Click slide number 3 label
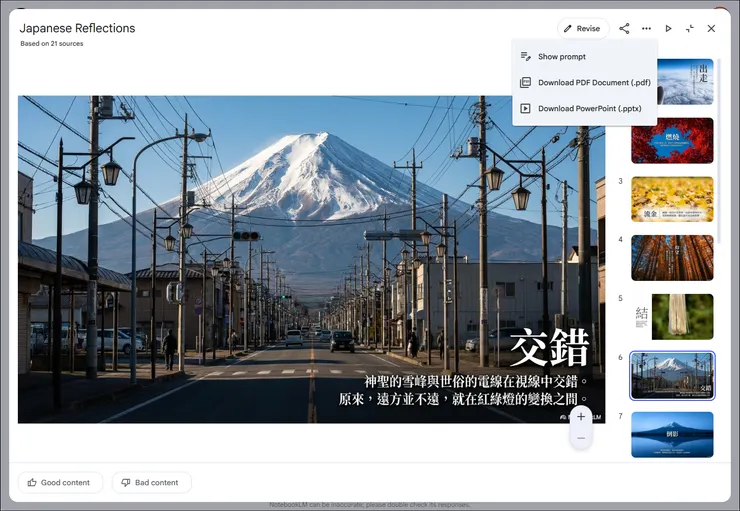 click(x=621, y=181)
